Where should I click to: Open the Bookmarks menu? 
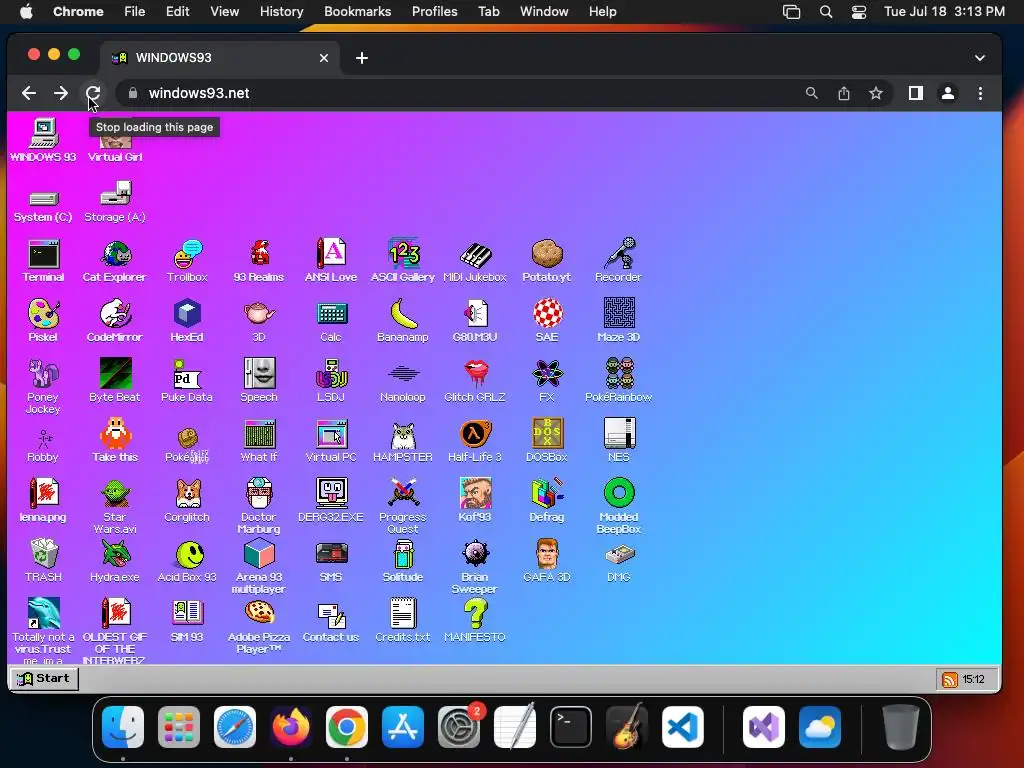(357, 11)
